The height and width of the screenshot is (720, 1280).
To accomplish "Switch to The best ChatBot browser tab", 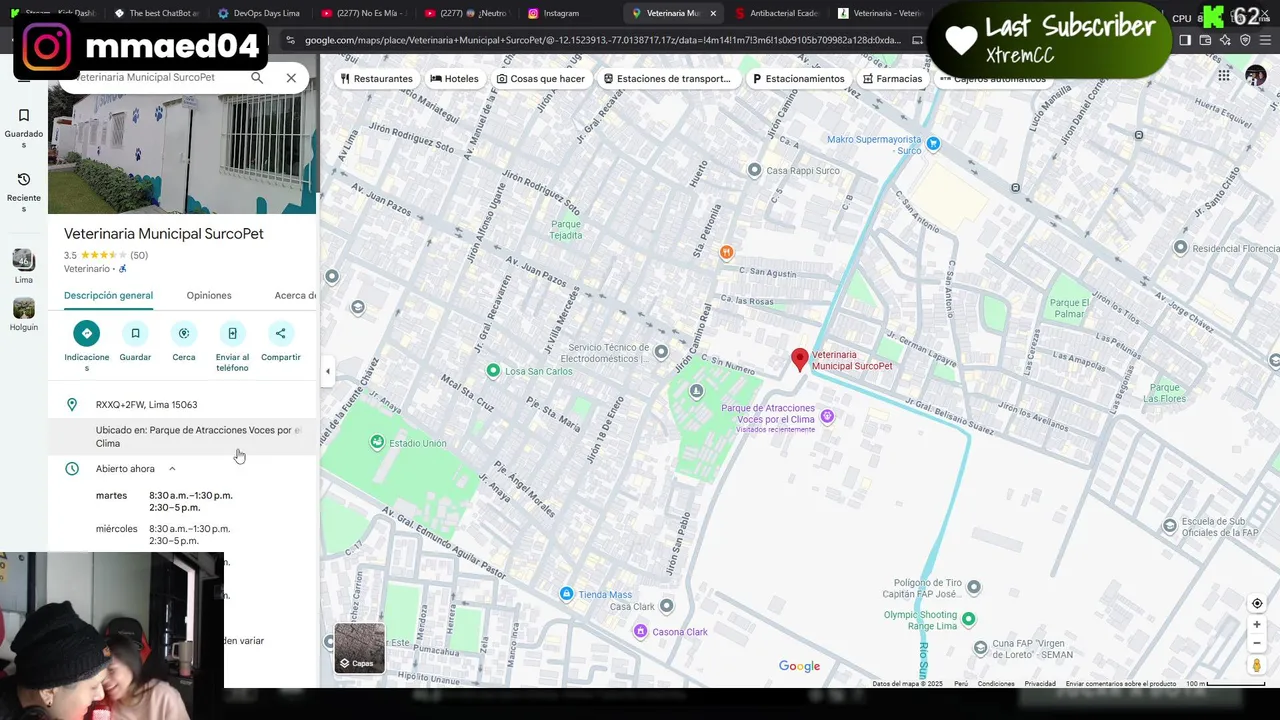I will (x=157, y=13).
